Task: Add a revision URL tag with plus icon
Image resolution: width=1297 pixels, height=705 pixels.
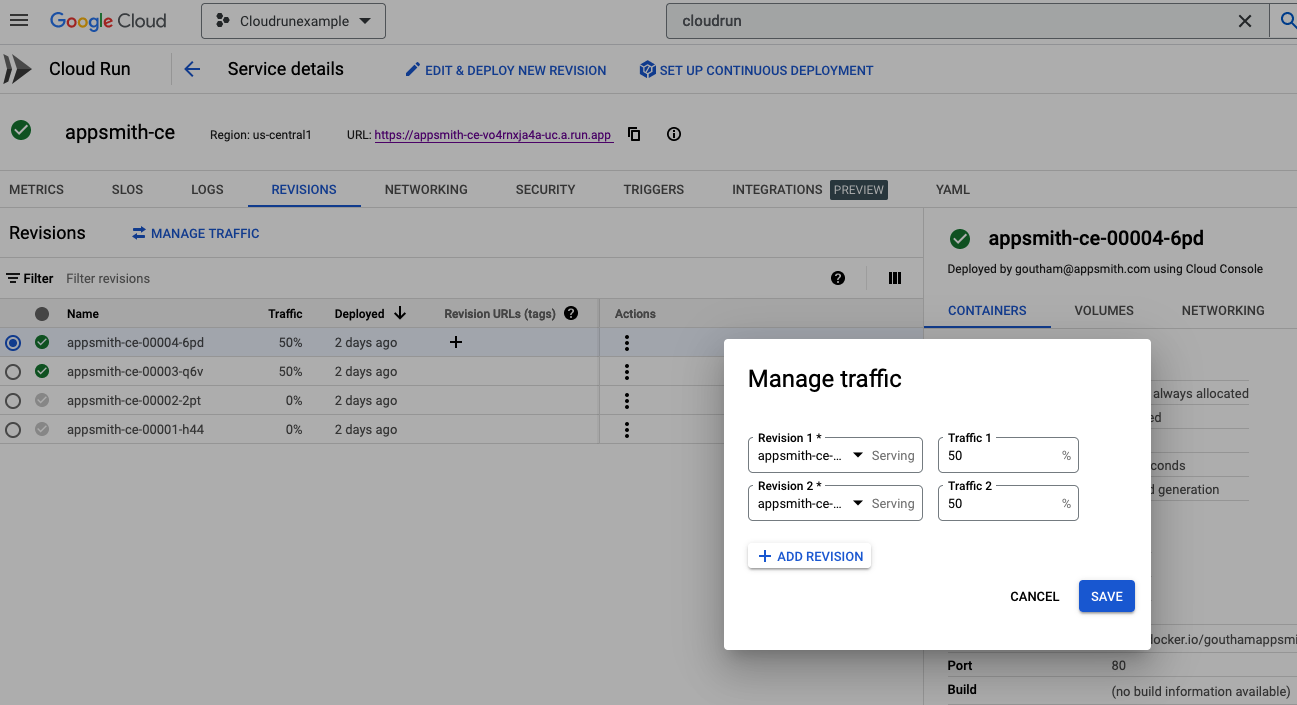Action: 456,342
